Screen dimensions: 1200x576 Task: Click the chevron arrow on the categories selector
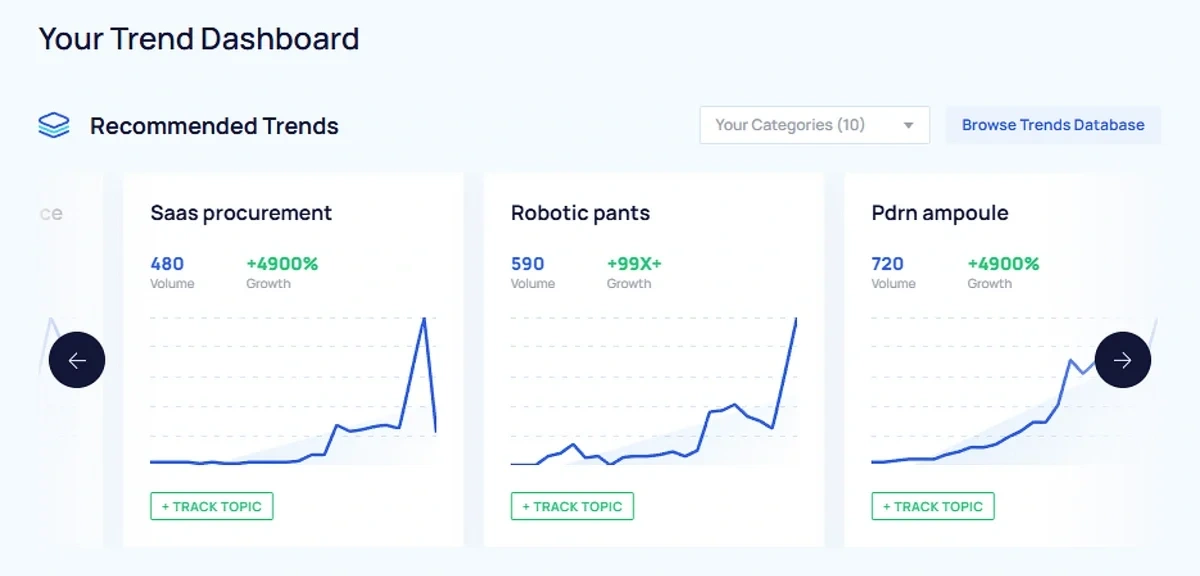click(908, 125)
